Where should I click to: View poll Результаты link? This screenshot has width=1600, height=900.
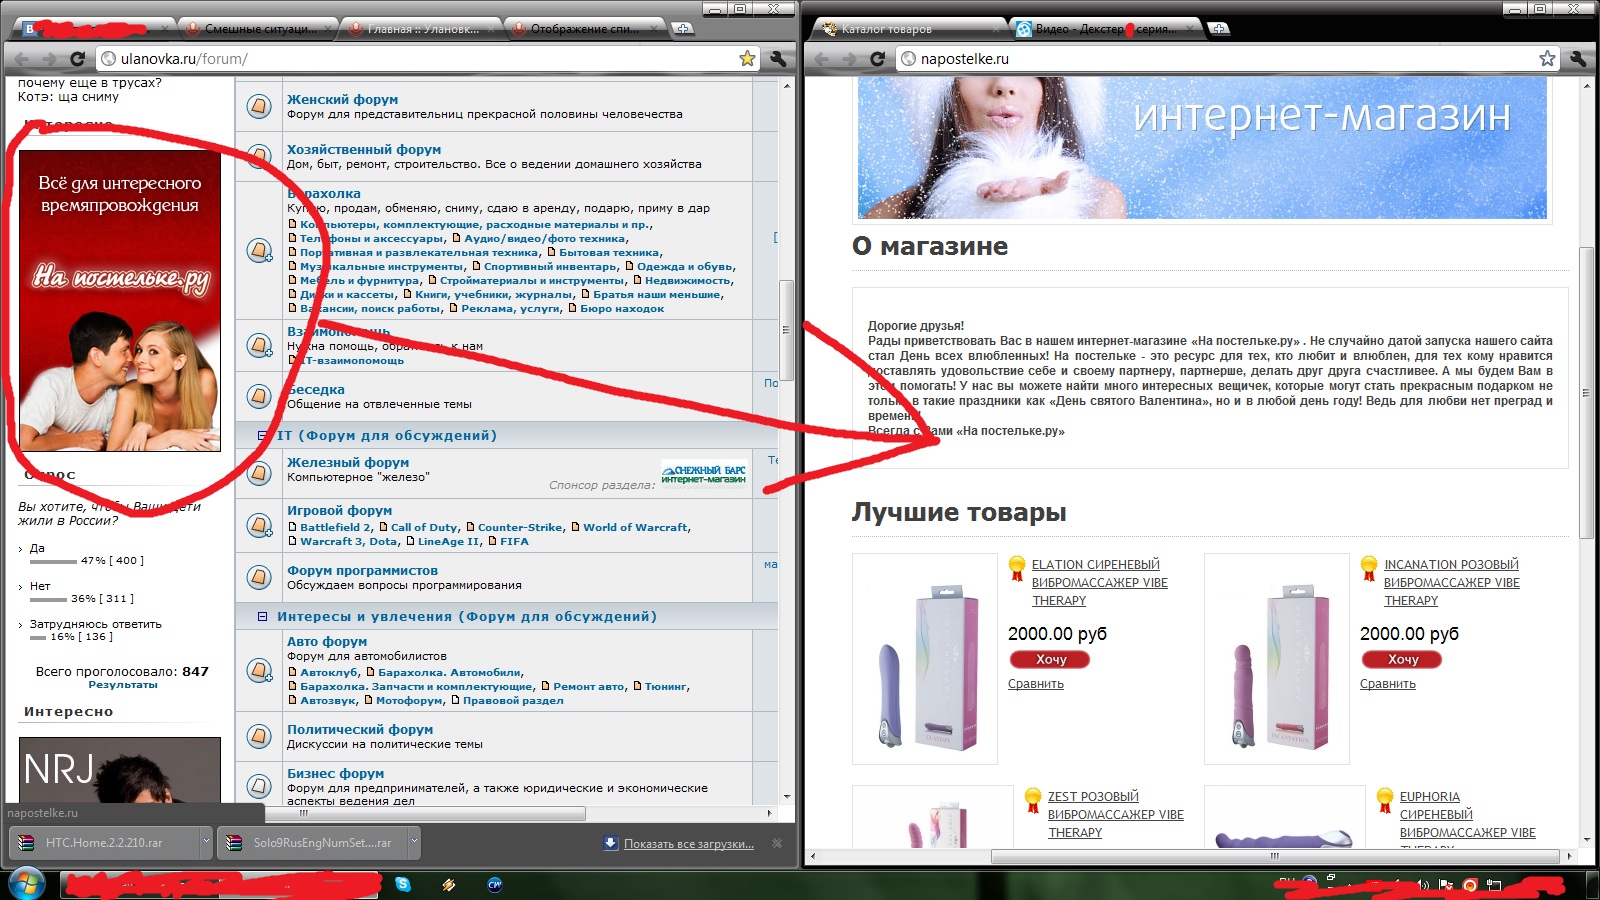(x=123, y=685)
